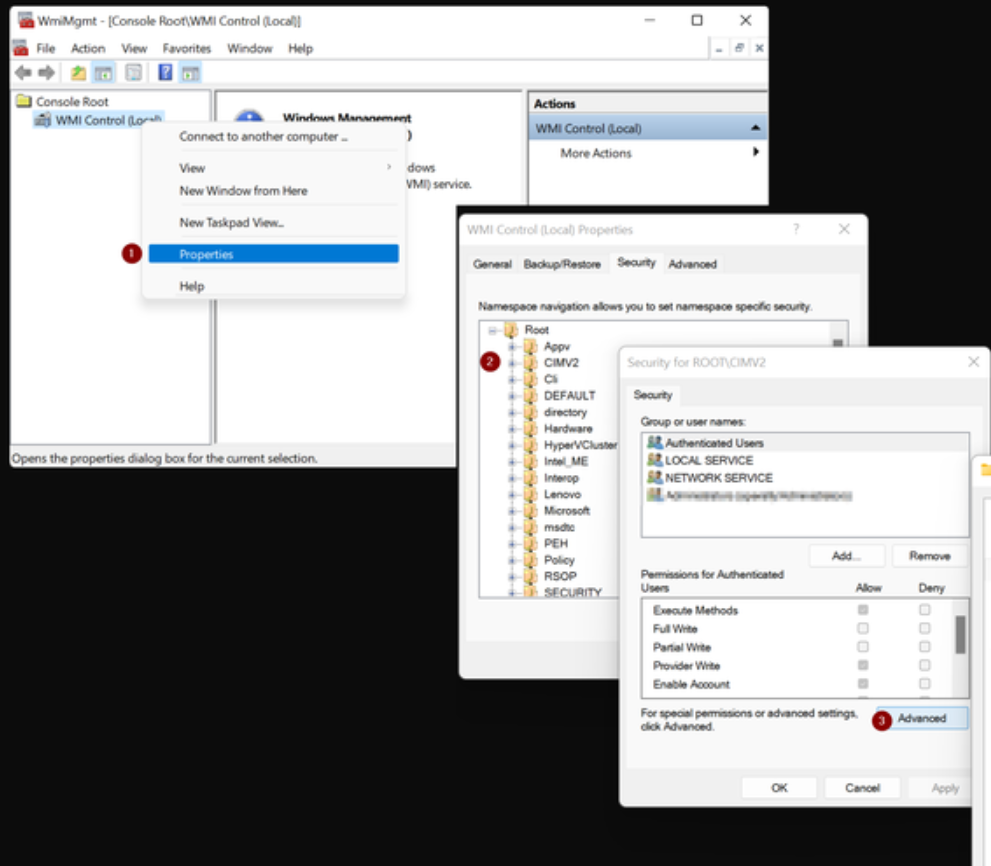991x866 pixels.
Task: Toggle the Allow checkbox for Provider Write
Action: pyautogui.click(x=863, y=665)
